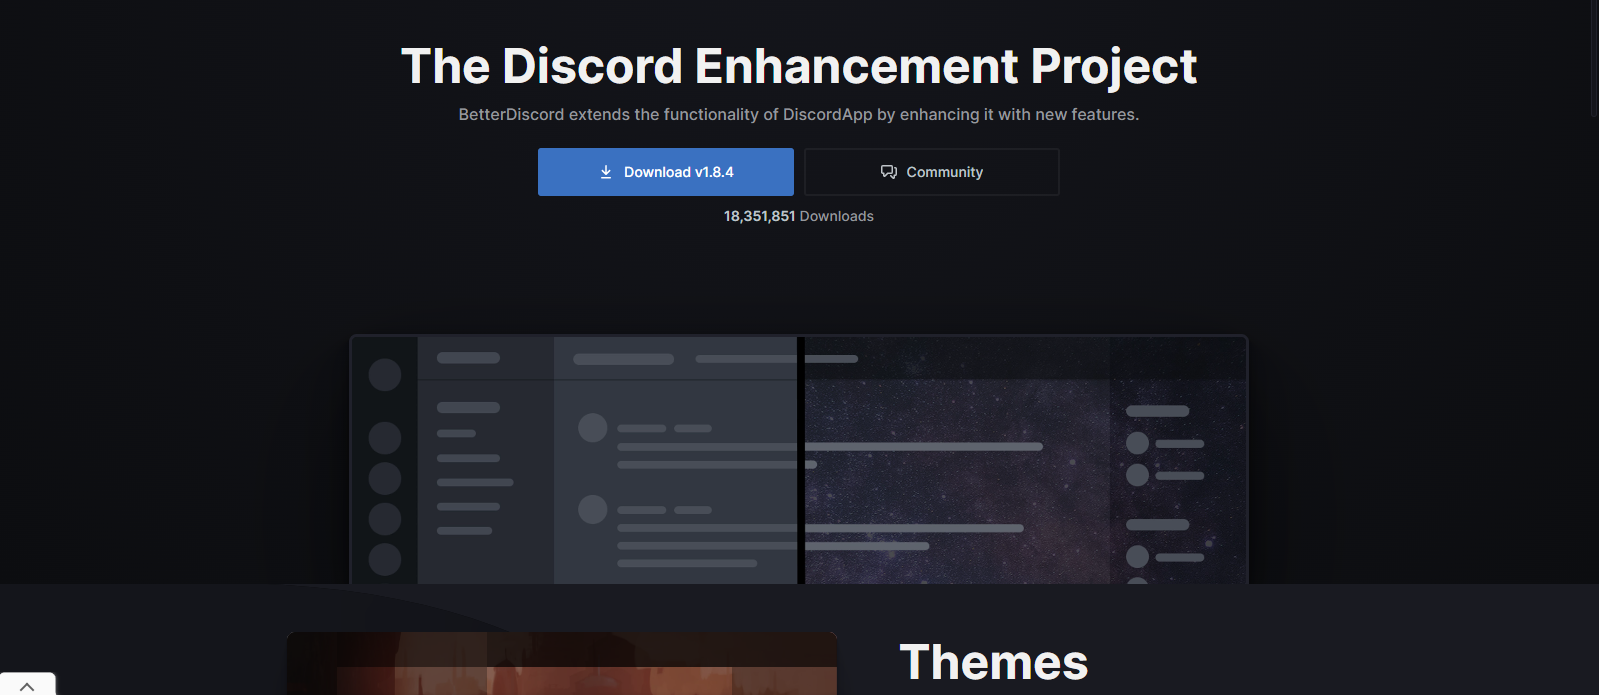Click the comparison divider in the preview image
Viewport: 1599px width, 695px height.
801,460
